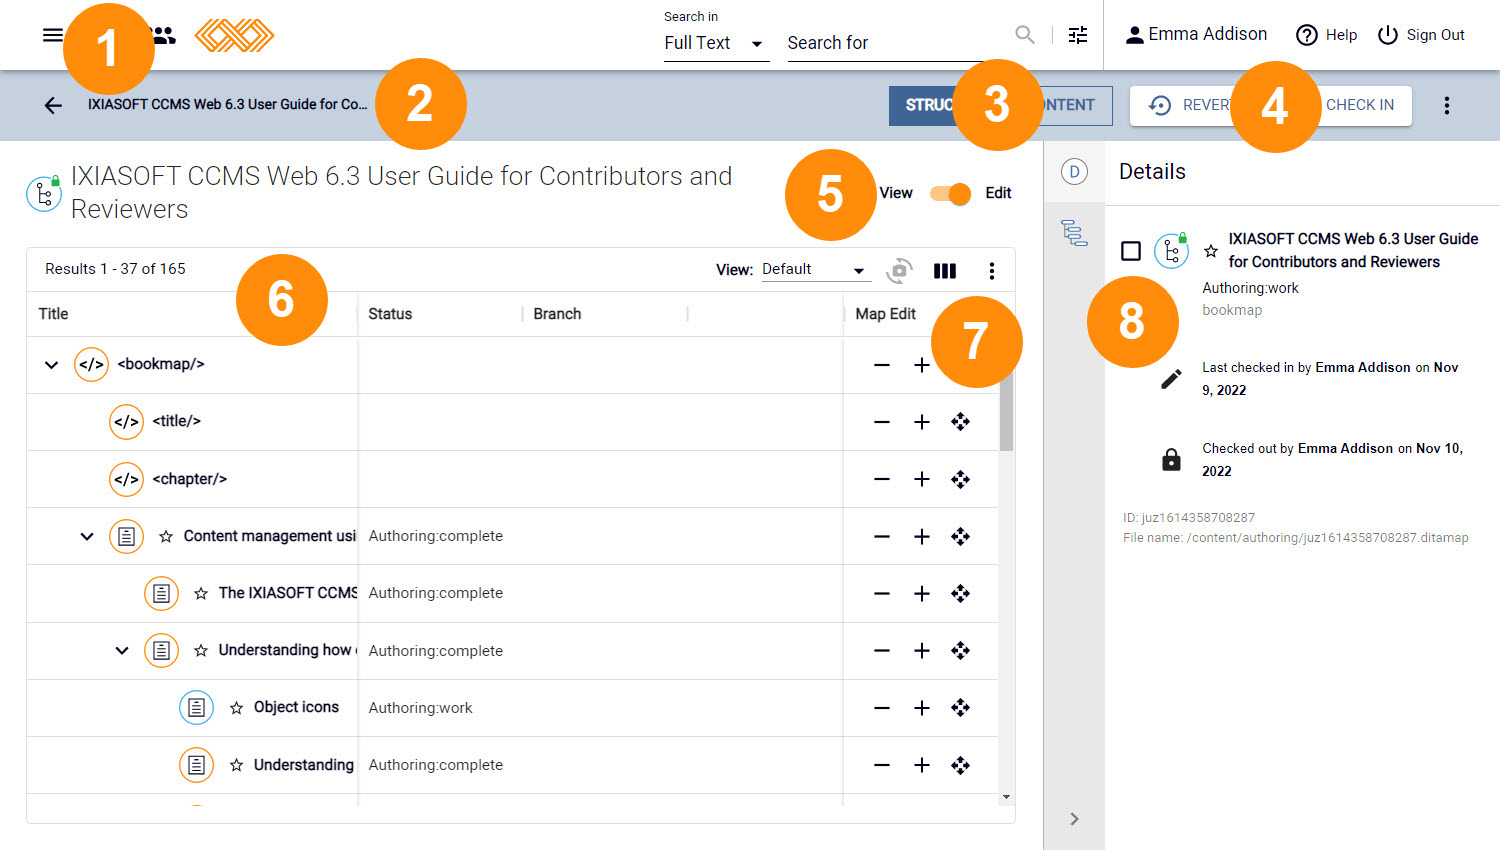This screenshot has height=850, width=1500.
Task: Click the Revert button
Action: [x=1190, y=105]
